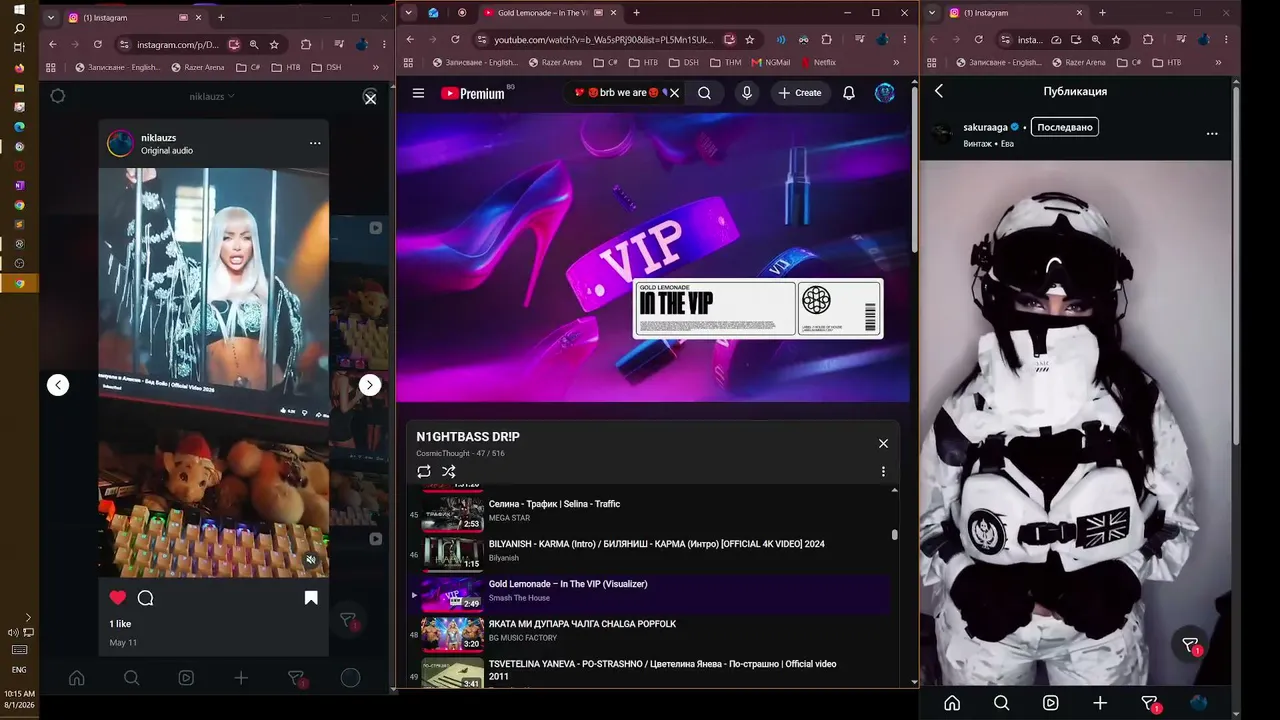
Task: Open the THM bookmarks folder
Action: pyautogui.click(x=726, y=62)
